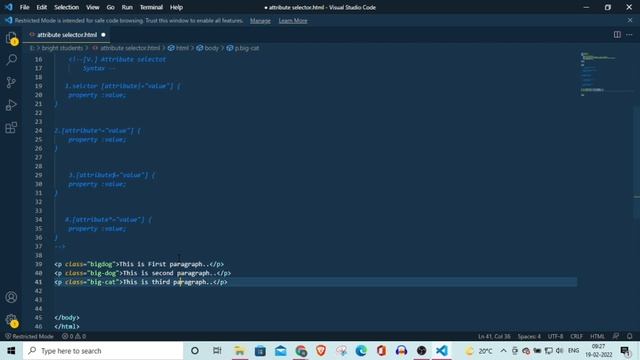Click the Type here to search box
The width and height of the screenshot is (640, 360).
[103, 351]
